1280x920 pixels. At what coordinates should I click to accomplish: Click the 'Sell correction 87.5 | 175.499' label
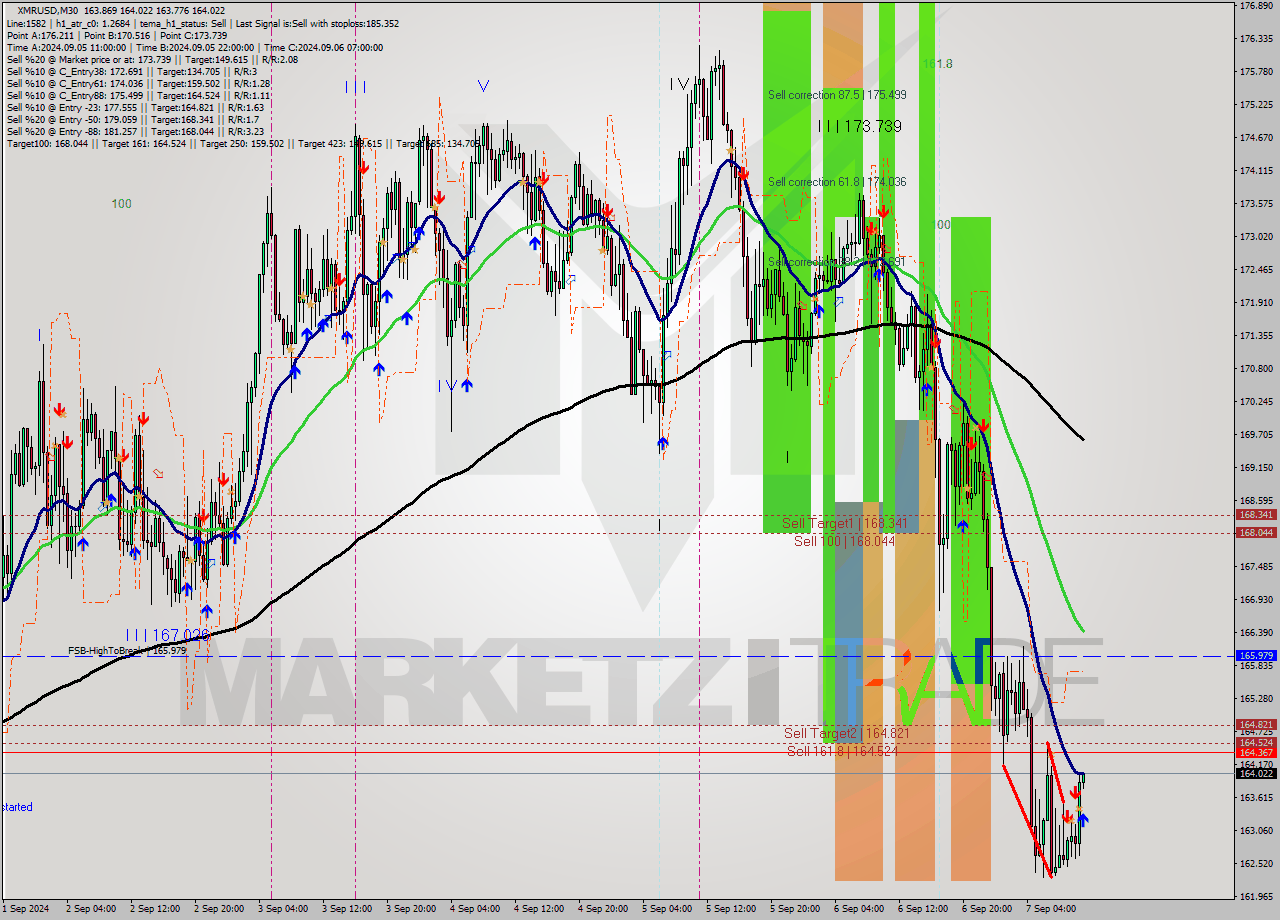[837, 95]
